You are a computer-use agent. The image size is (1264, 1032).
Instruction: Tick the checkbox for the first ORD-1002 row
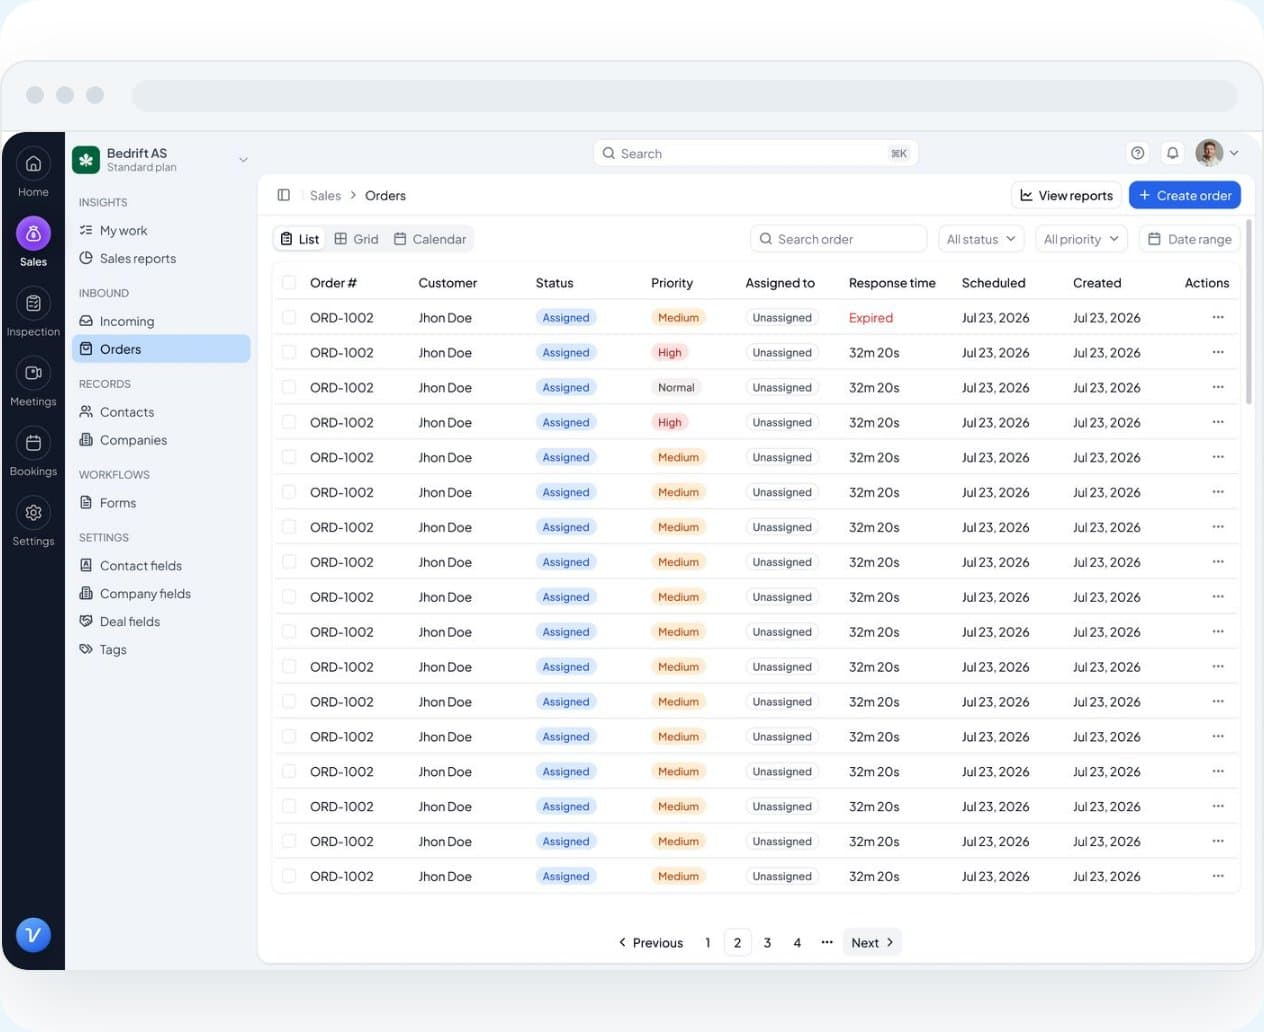289,317
